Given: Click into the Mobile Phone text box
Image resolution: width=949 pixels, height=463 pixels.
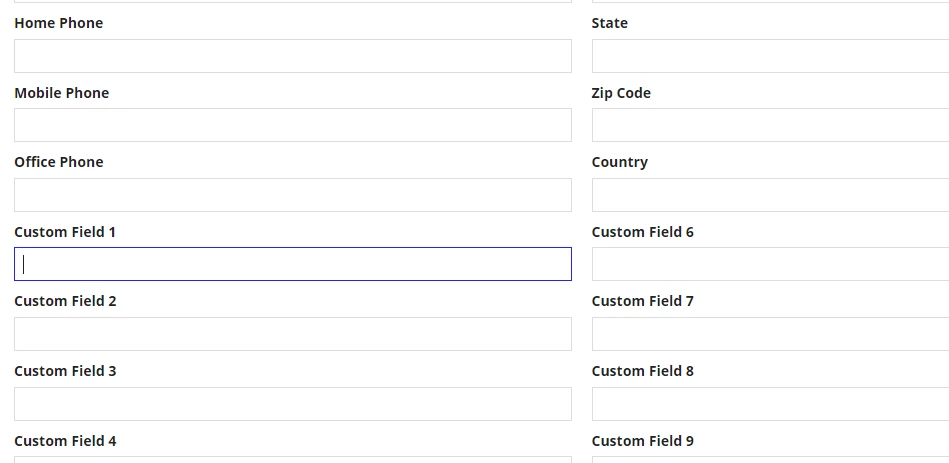Looking at the screenshot, I should (293, 125).
